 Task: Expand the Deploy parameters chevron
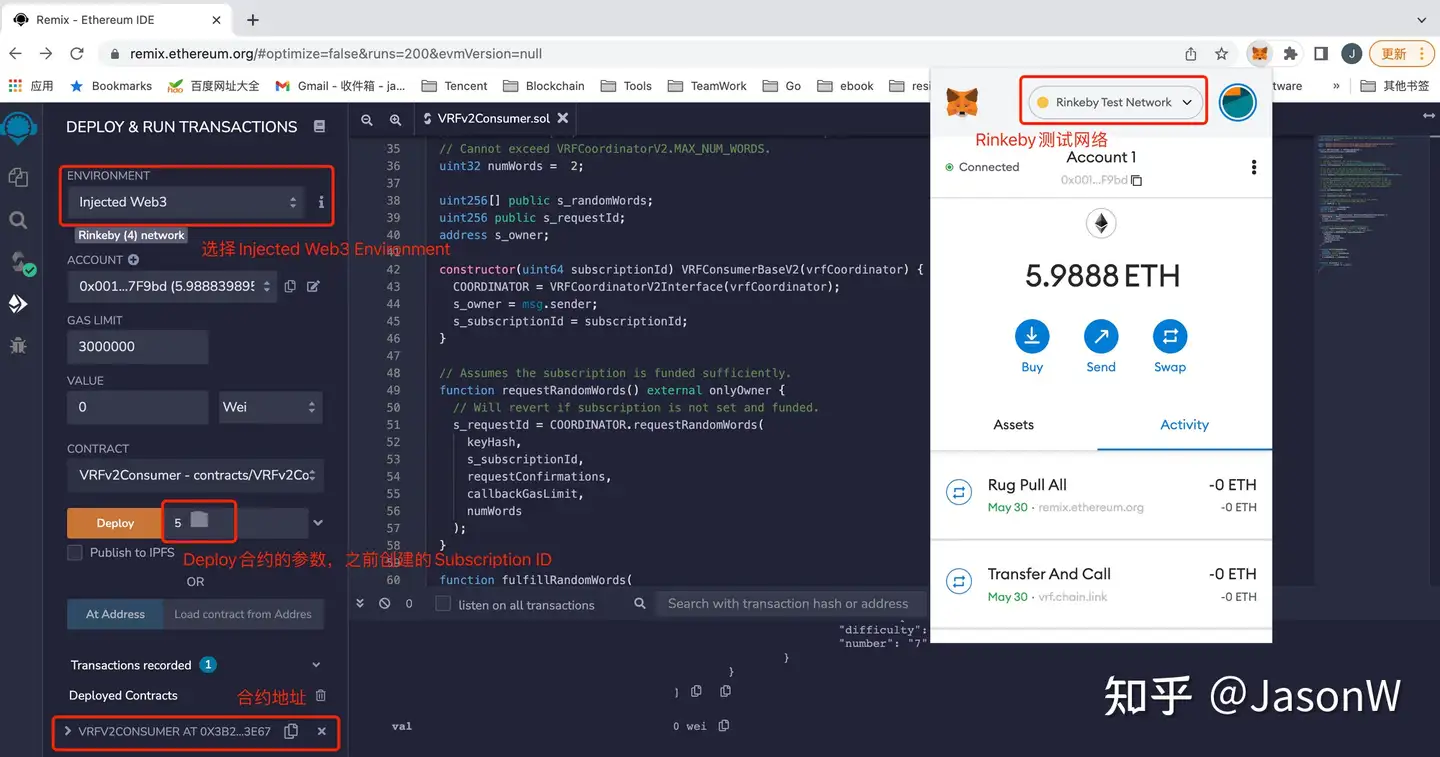[x=318, y=523]
